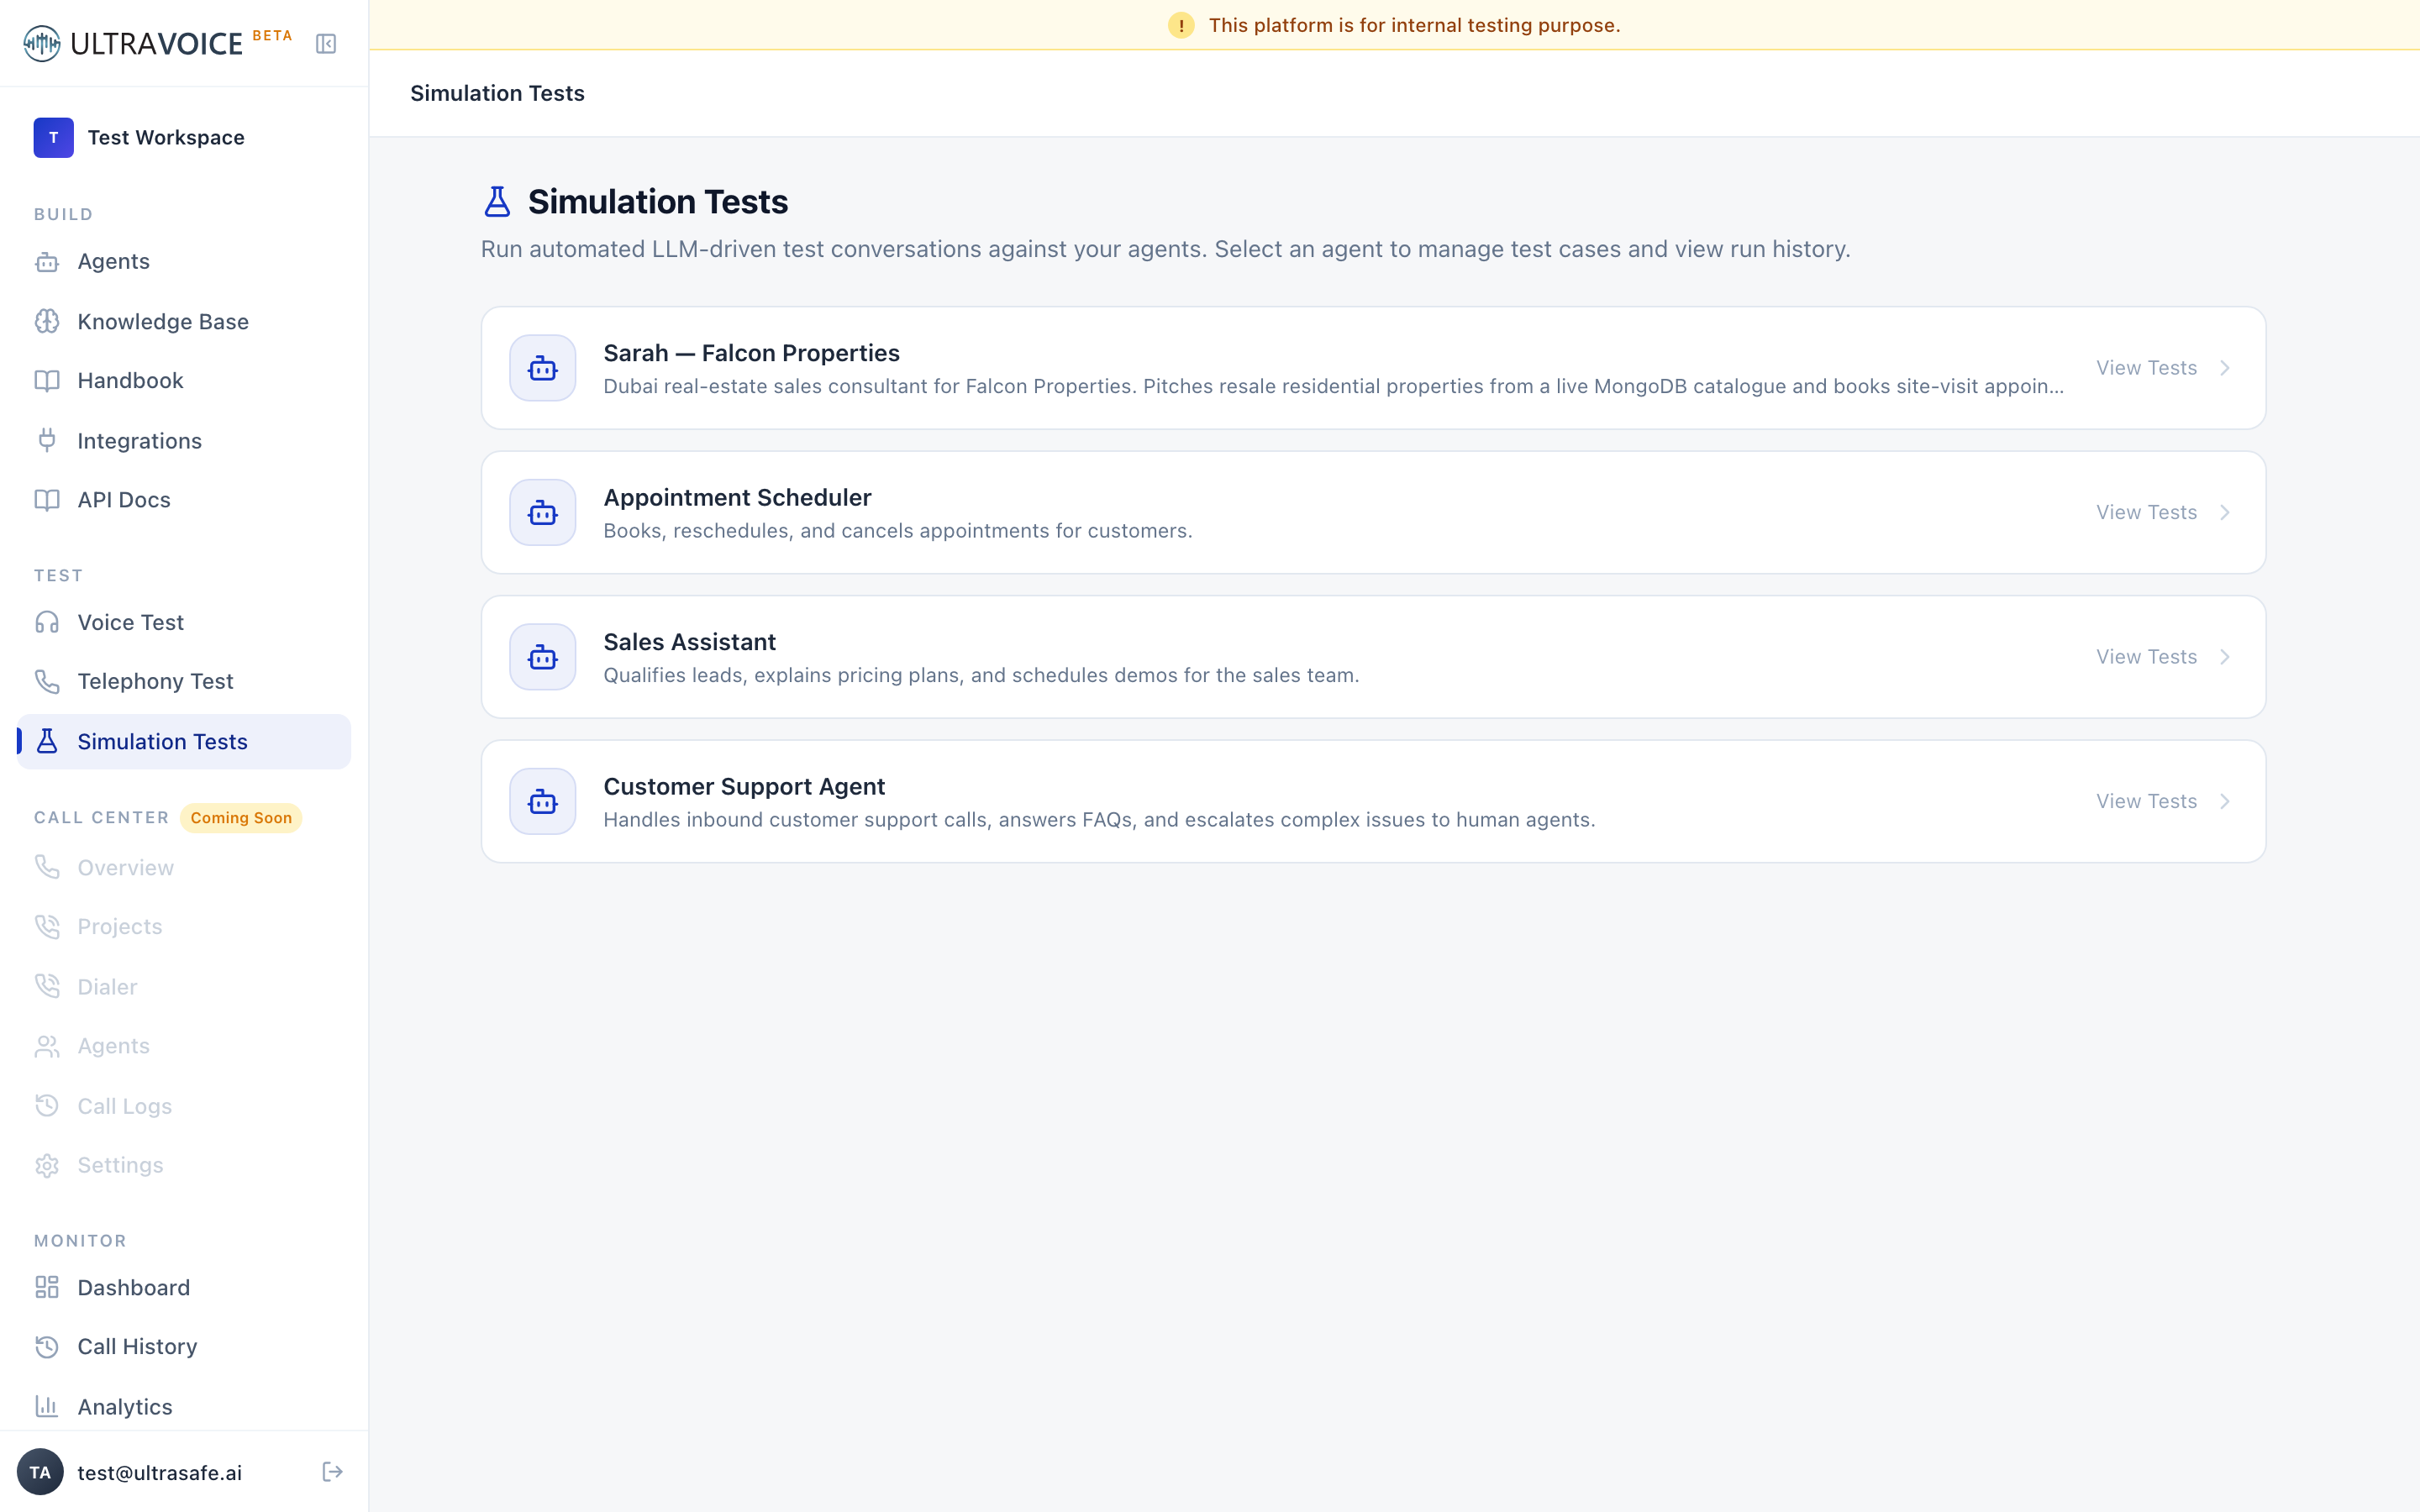The image size is (2420, 1512).
Task: Click the Test Workspace avatar badge
Action: [x=53, y=137]
